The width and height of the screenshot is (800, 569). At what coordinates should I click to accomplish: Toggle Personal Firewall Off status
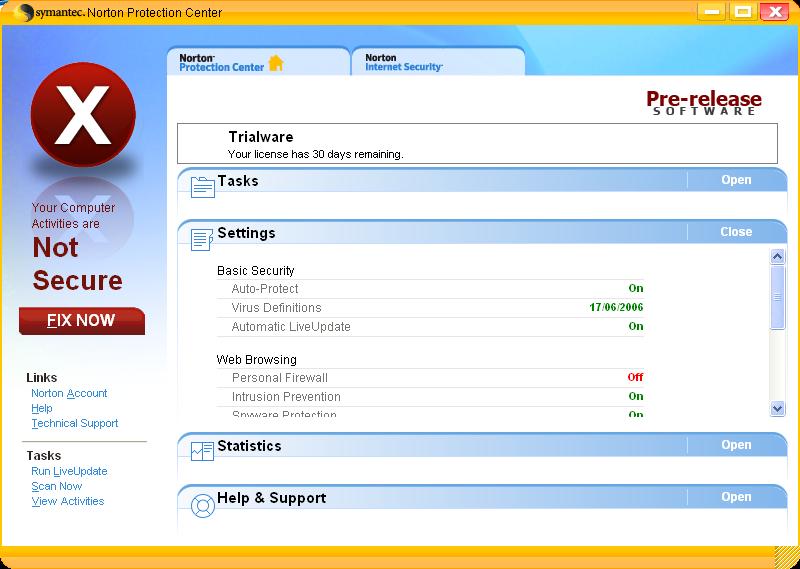coord(635,377)
